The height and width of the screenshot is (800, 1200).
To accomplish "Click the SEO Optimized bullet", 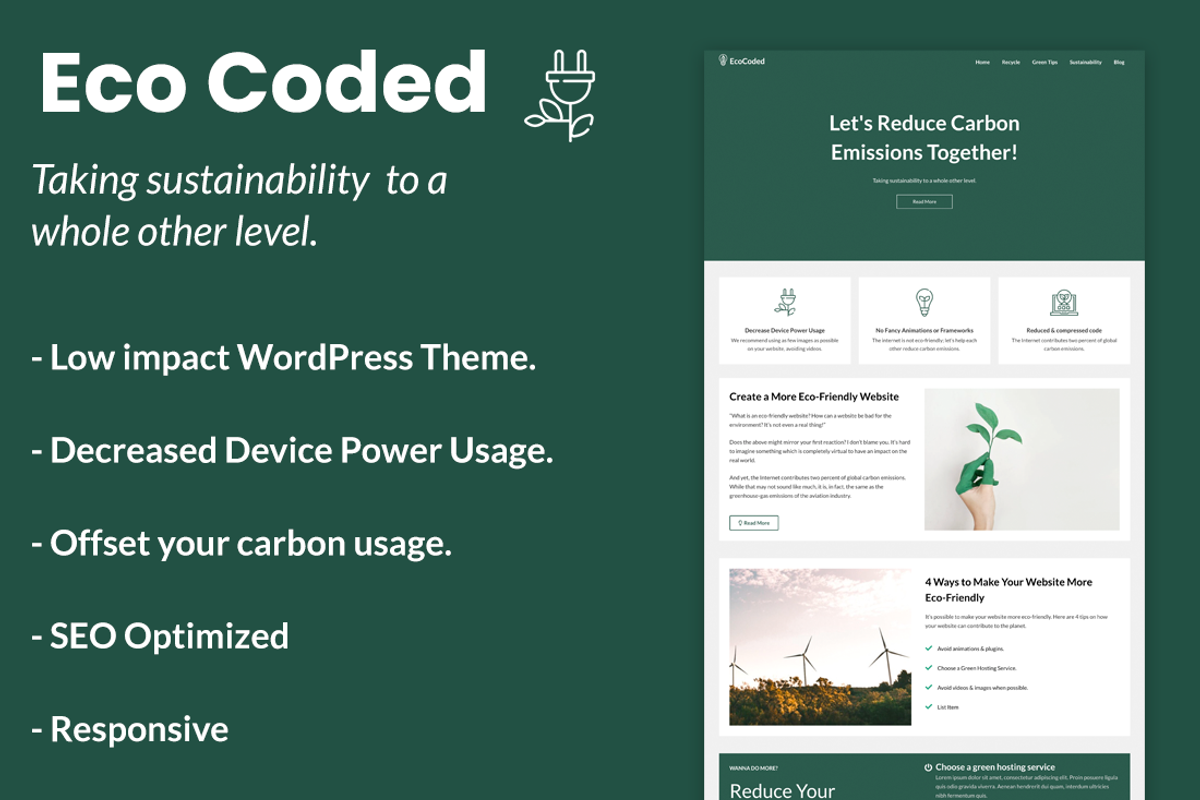I will coord(160,636).
